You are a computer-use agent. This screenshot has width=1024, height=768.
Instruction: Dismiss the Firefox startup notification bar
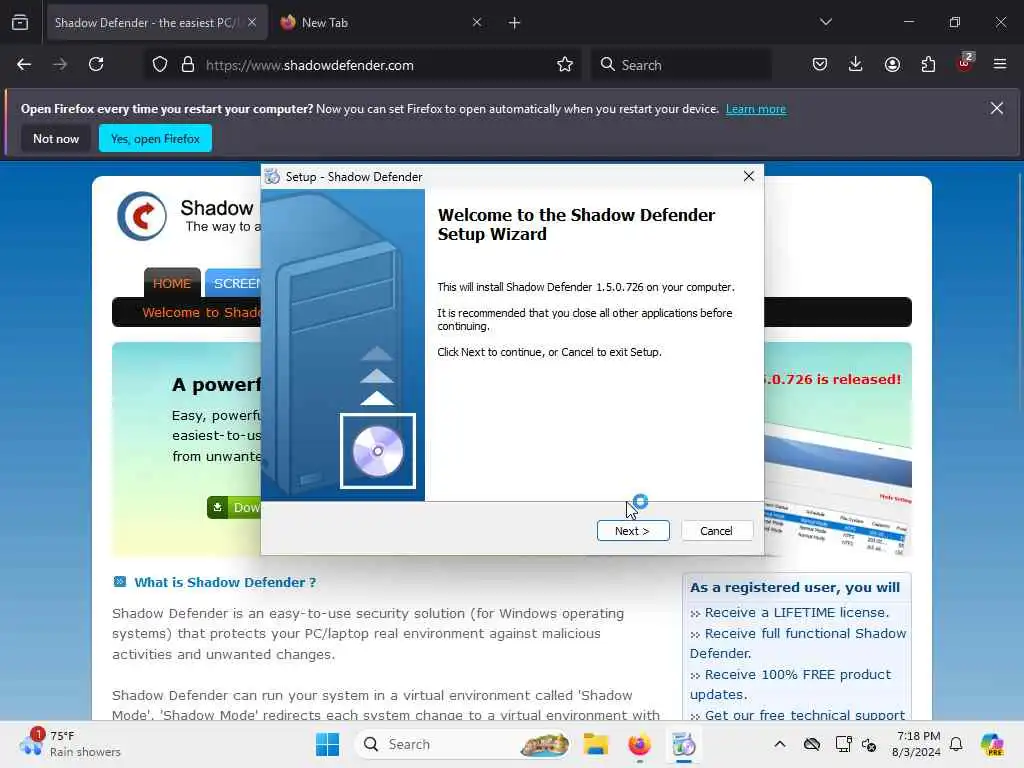click(996, 108)
